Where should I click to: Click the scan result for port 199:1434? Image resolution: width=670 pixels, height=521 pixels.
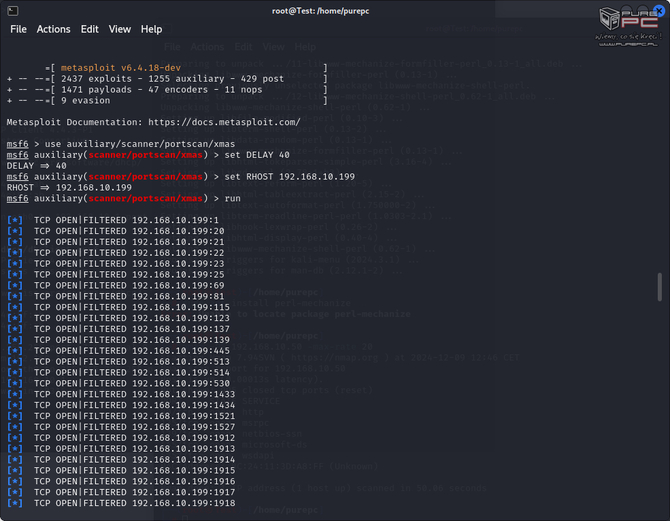pyautogui.click(x=121, y=405)
